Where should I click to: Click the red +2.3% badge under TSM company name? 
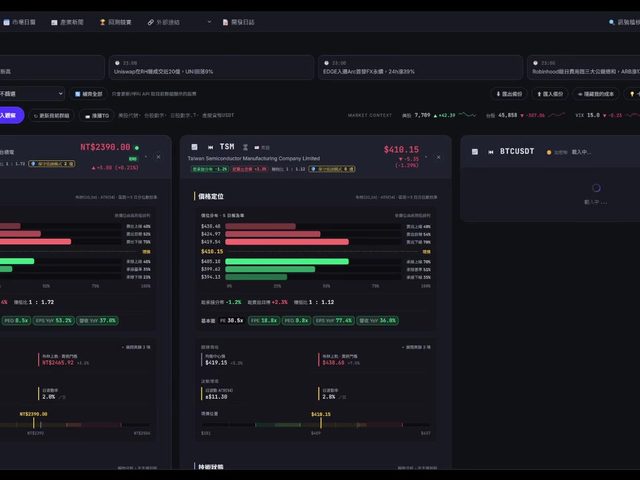[249, 169]
